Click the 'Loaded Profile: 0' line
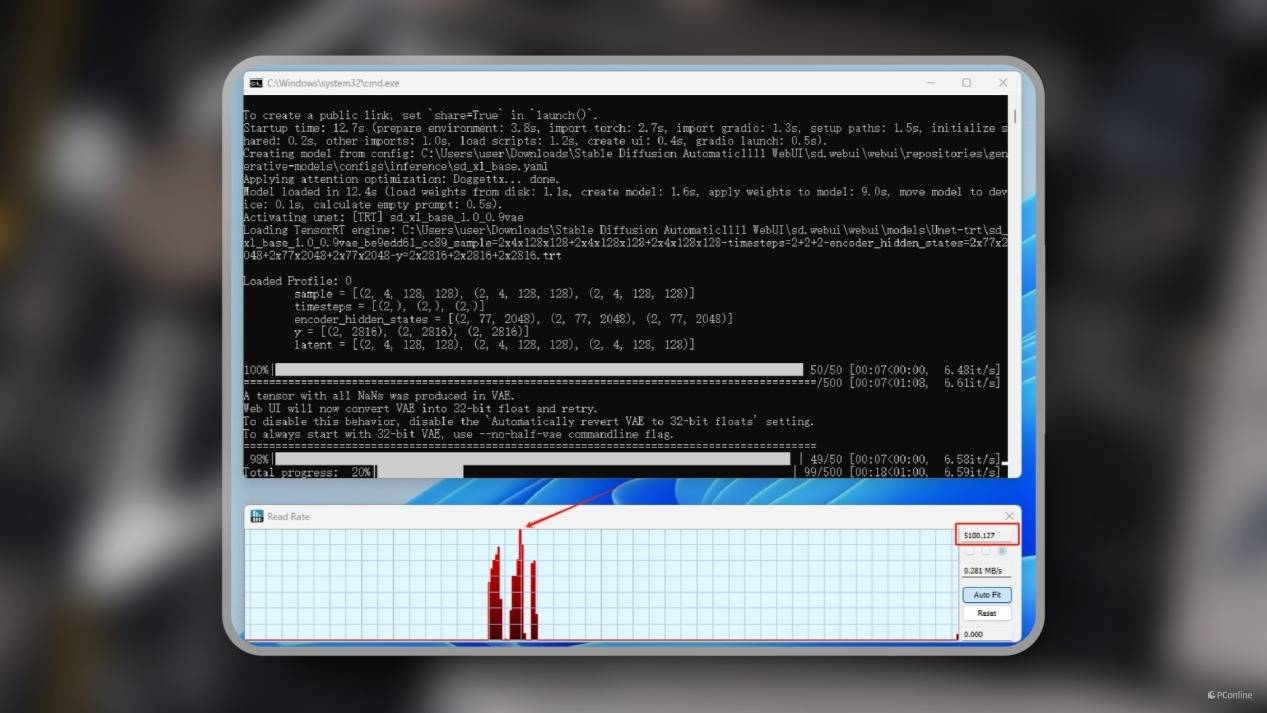Viewport: 1267px width, 713px height. [297, 281]
